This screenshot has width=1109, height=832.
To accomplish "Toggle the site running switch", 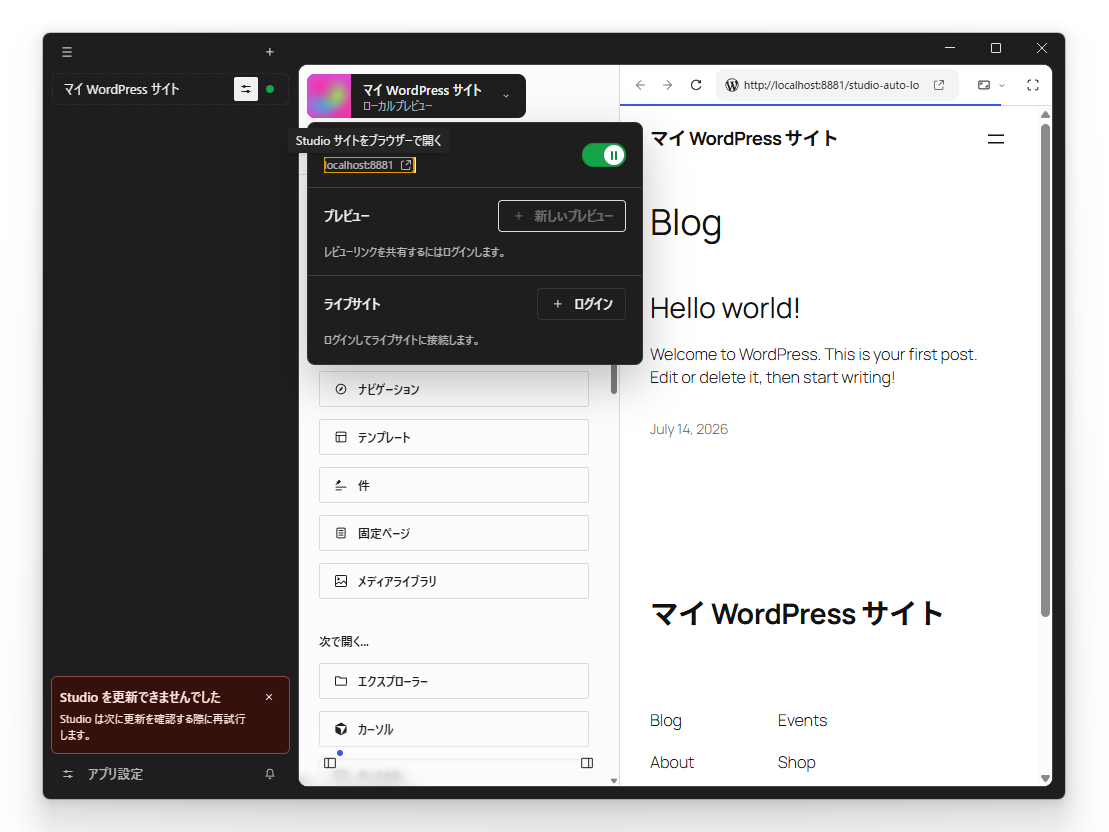I will tap(603, 155).
